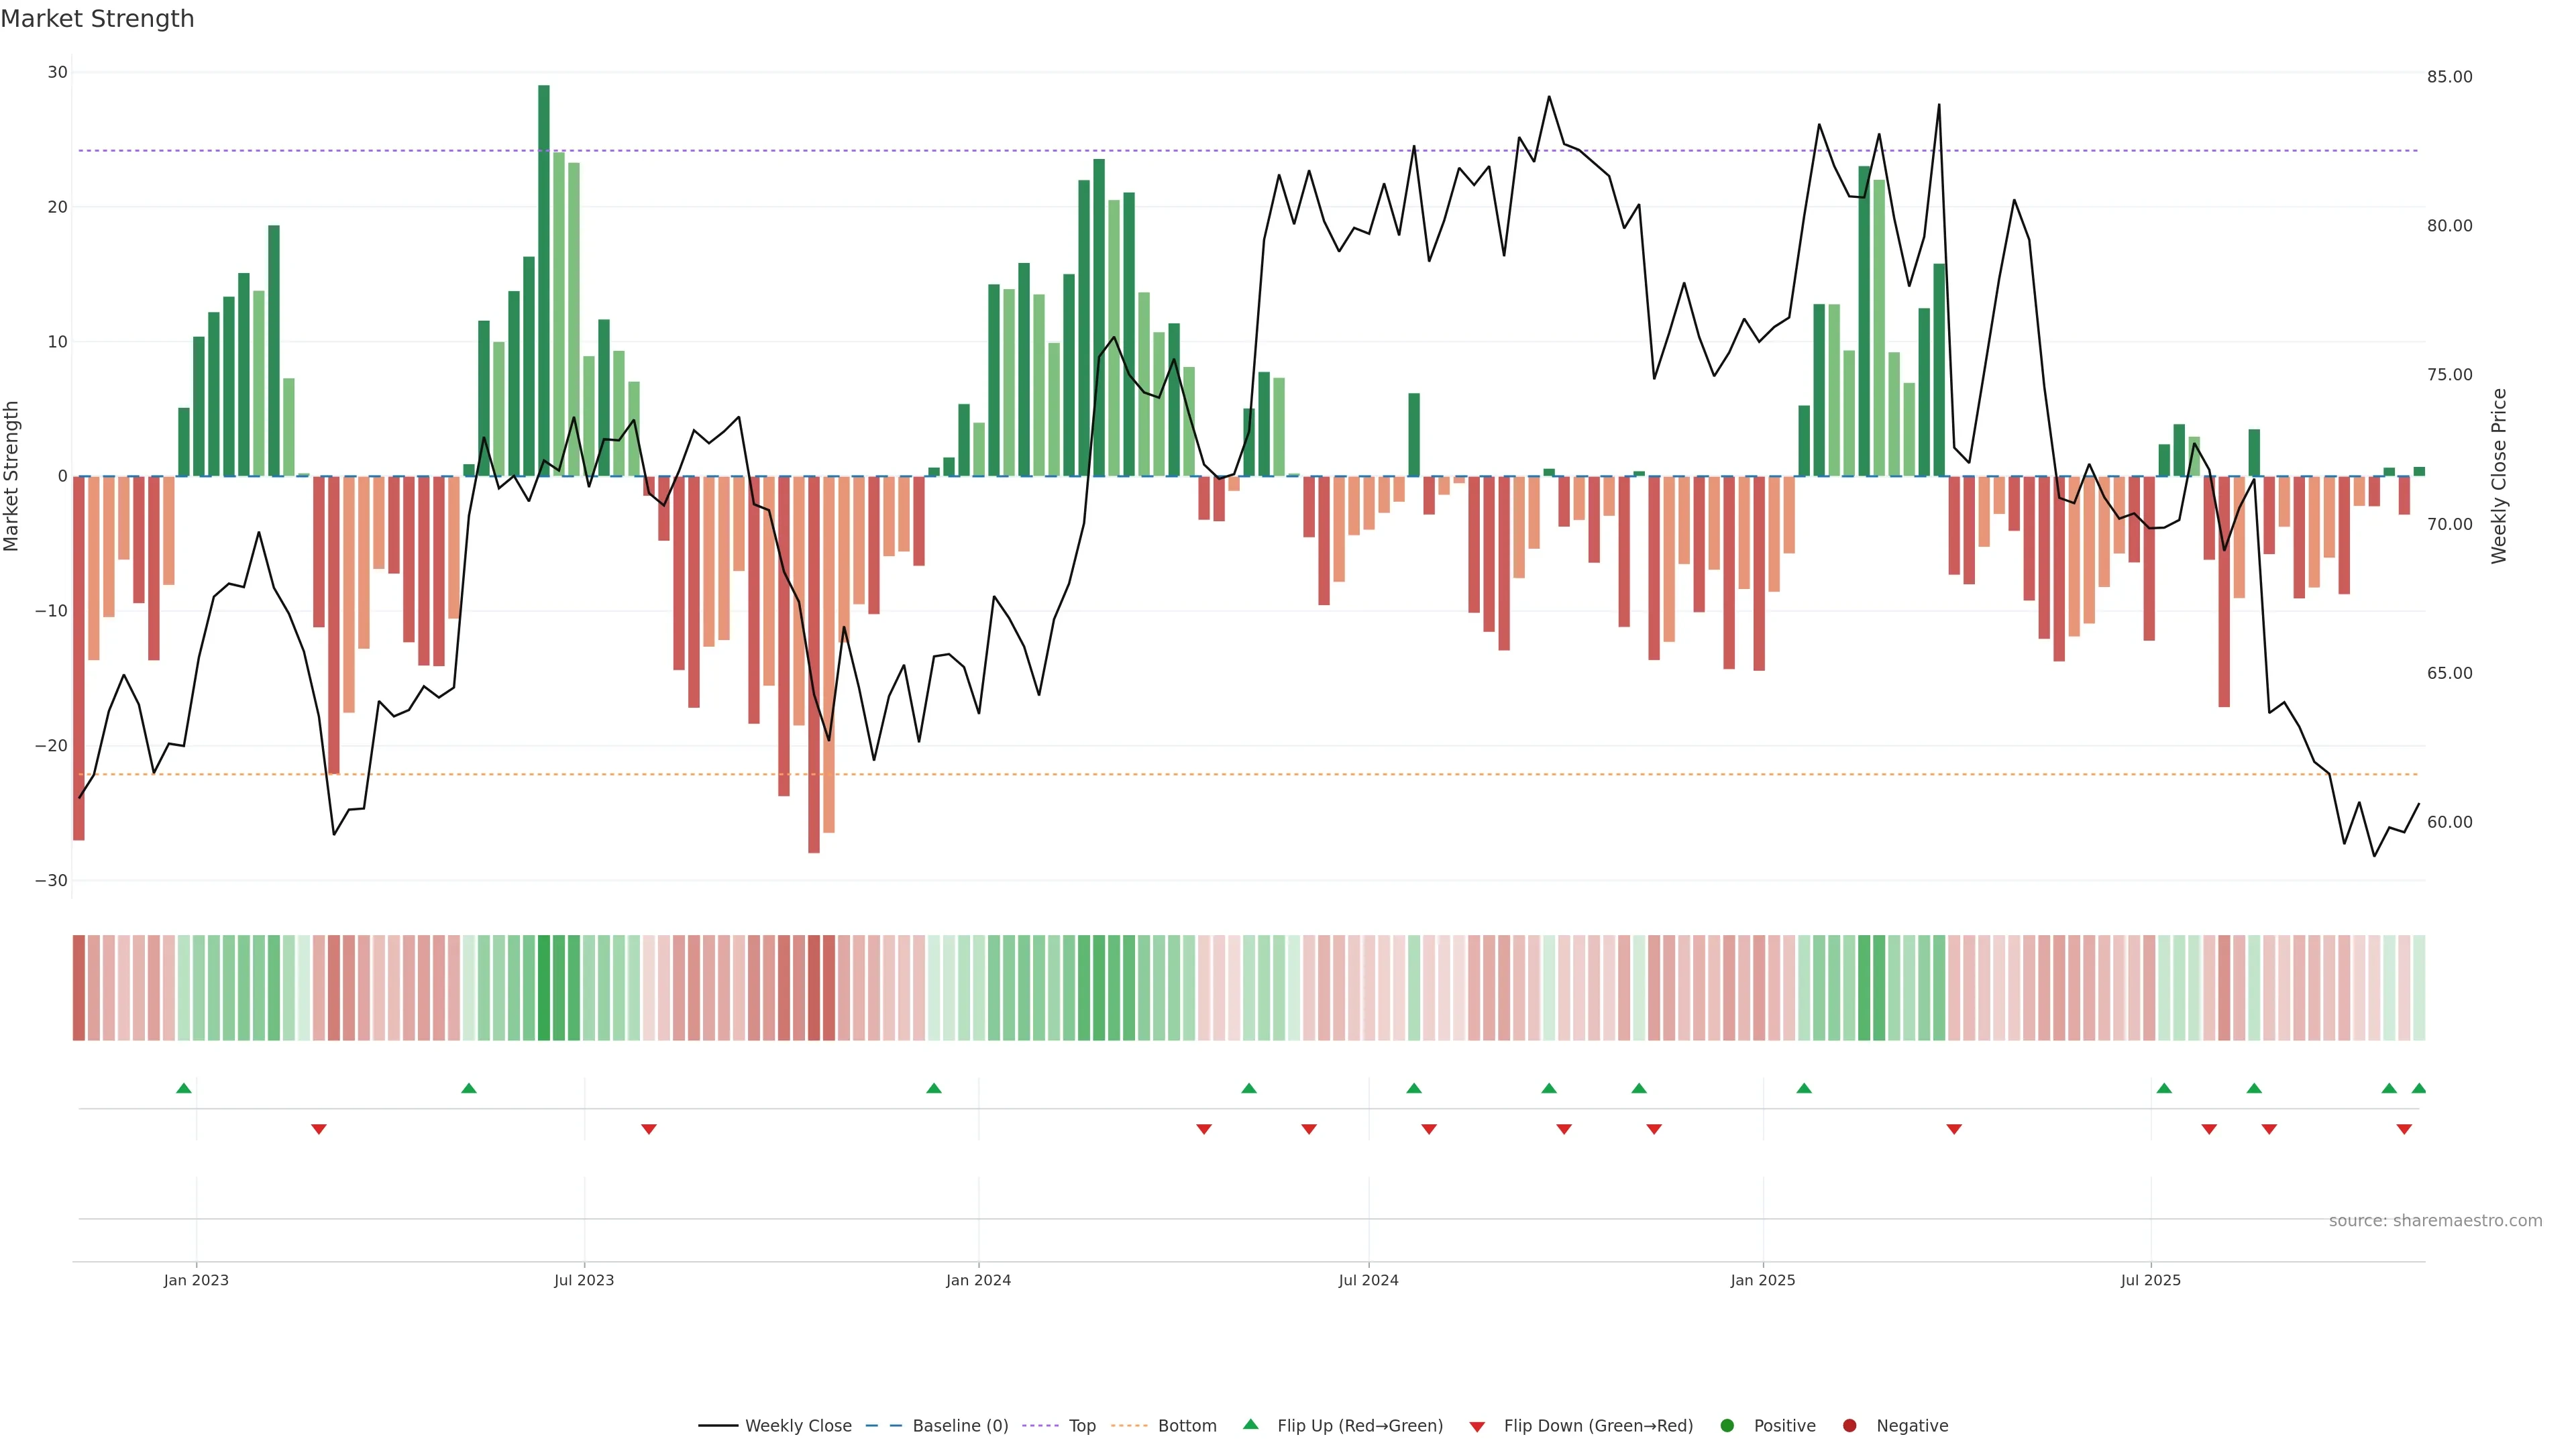Viewport: 2576px width, 1449px height.
Task: Click the green Positive circle legend icon
Action: (1726, 1426)
